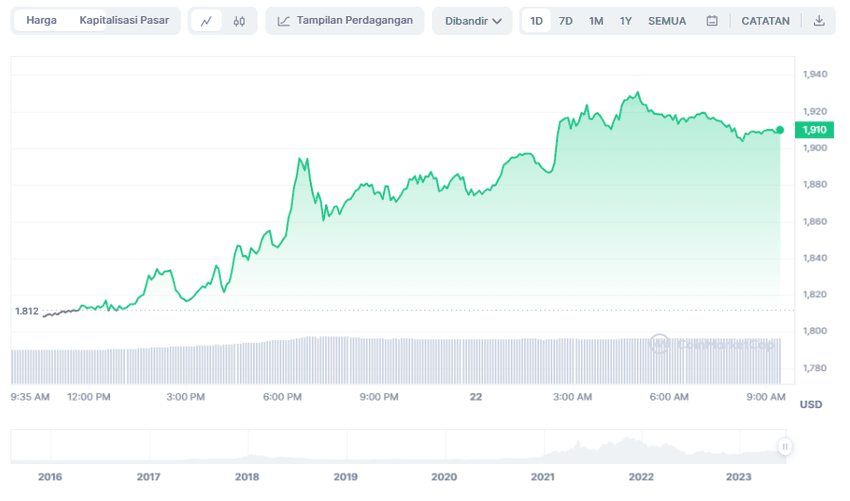Switch to Kapitalisasi Pasar view
Viewport: 850px width, 501px height.
point(124,21)
